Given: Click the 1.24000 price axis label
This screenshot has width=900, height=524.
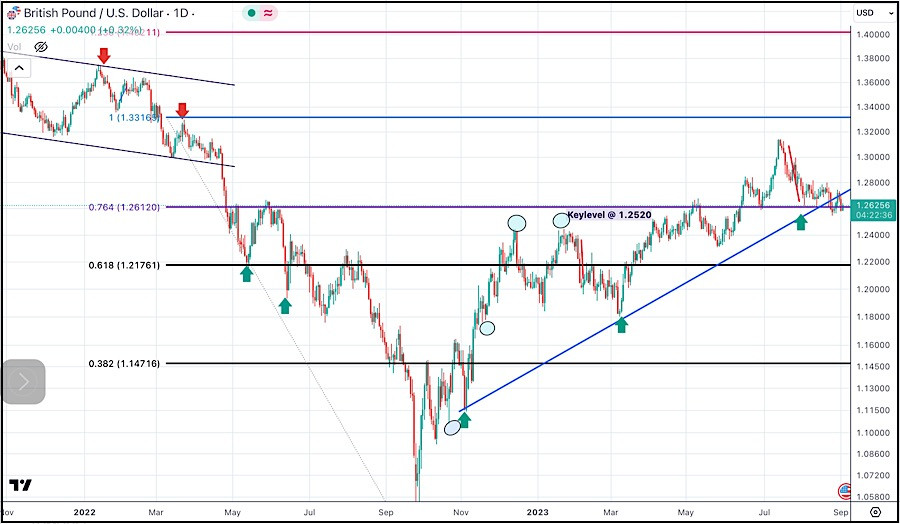Looking at the screenshot, I should (x=872, y=235).
